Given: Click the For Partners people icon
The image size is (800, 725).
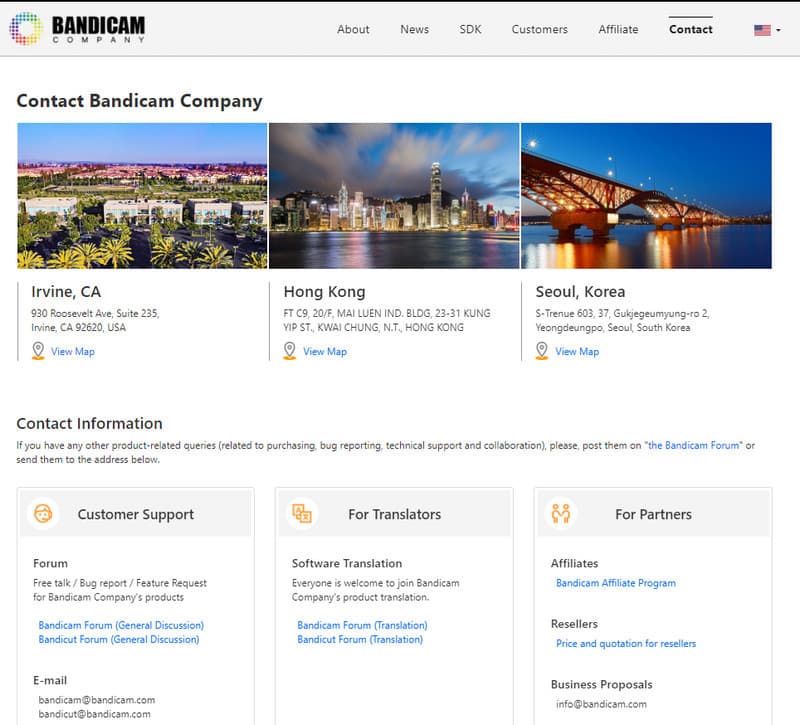Looking at the screenshot, I should pos(560,514).
